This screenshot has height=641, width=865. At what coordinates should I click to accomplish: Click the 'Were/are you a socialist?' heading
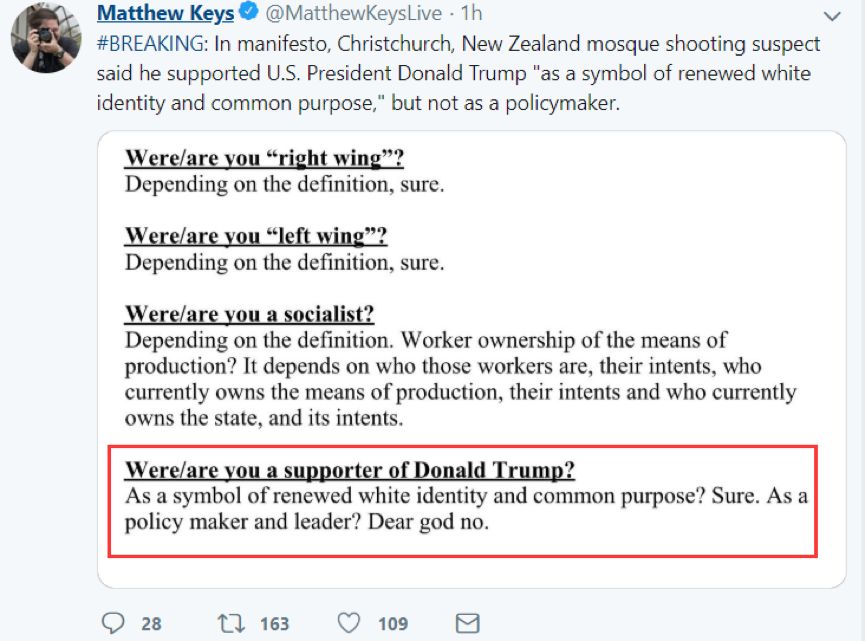pyautogui.click(x=249, y=314)
